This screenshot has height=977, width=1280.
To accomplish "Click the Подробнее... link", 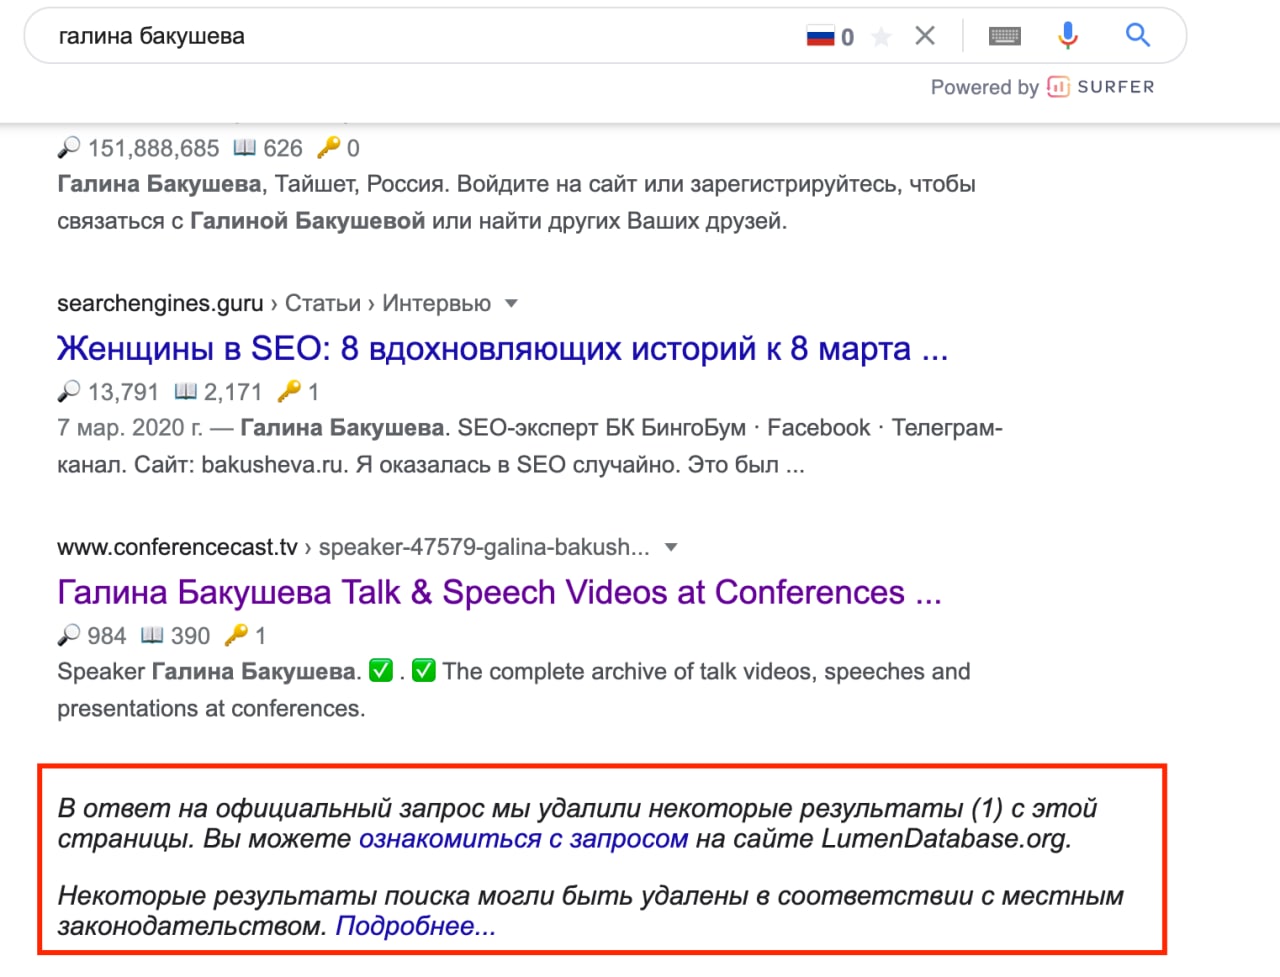I will point(415,926).
